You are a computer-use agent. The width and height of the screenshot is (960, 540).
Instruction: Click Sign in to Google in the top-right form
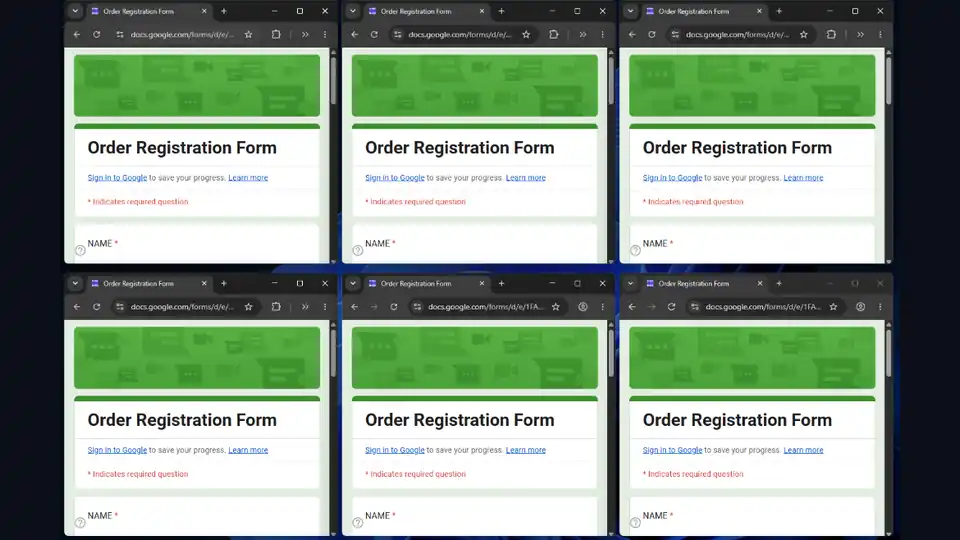tap(672, 178)
